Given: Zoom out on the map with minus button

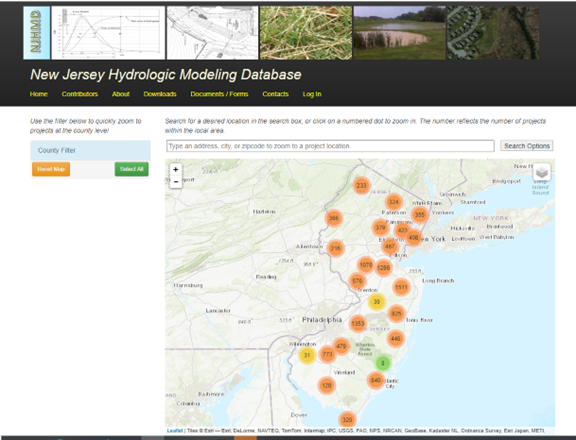Looking at the screenshot, I should click(176, 182).
